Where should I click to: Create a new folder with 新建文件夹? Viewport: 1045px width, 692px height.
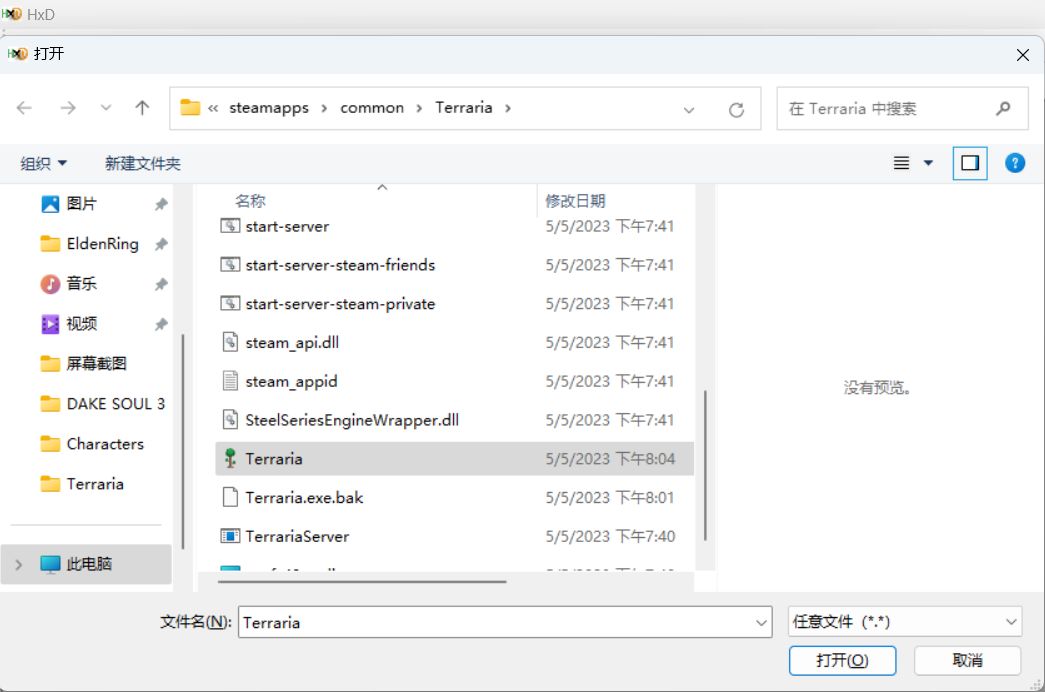pos(143,163)
